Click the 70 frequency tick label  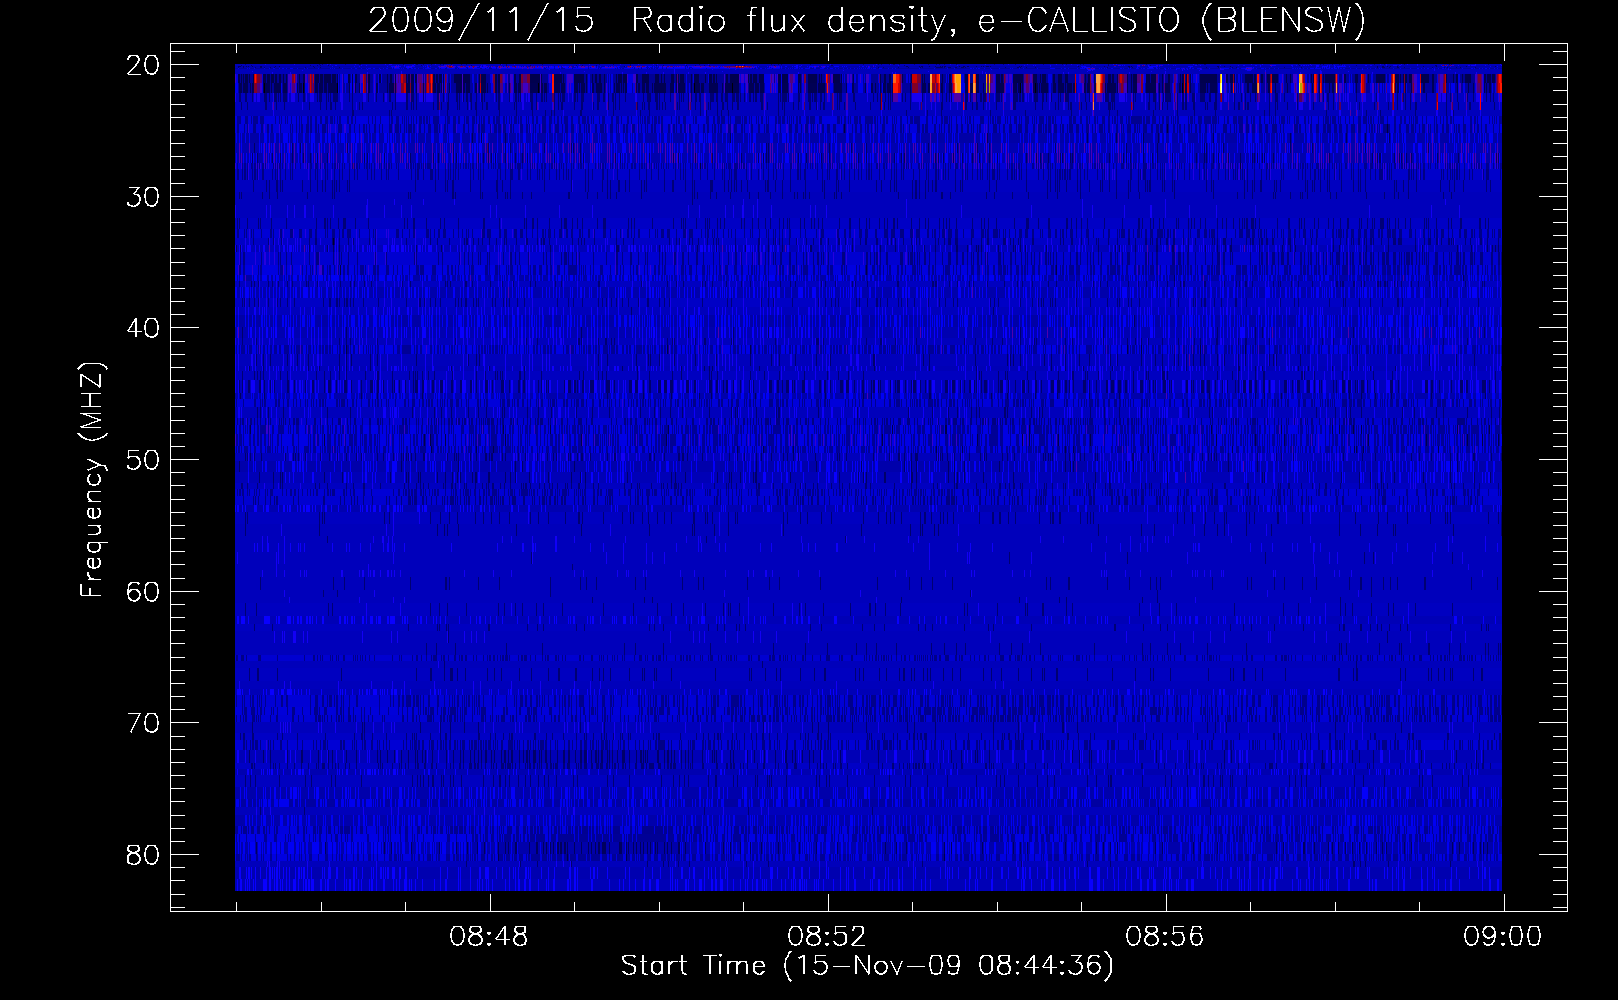(144, 723)
